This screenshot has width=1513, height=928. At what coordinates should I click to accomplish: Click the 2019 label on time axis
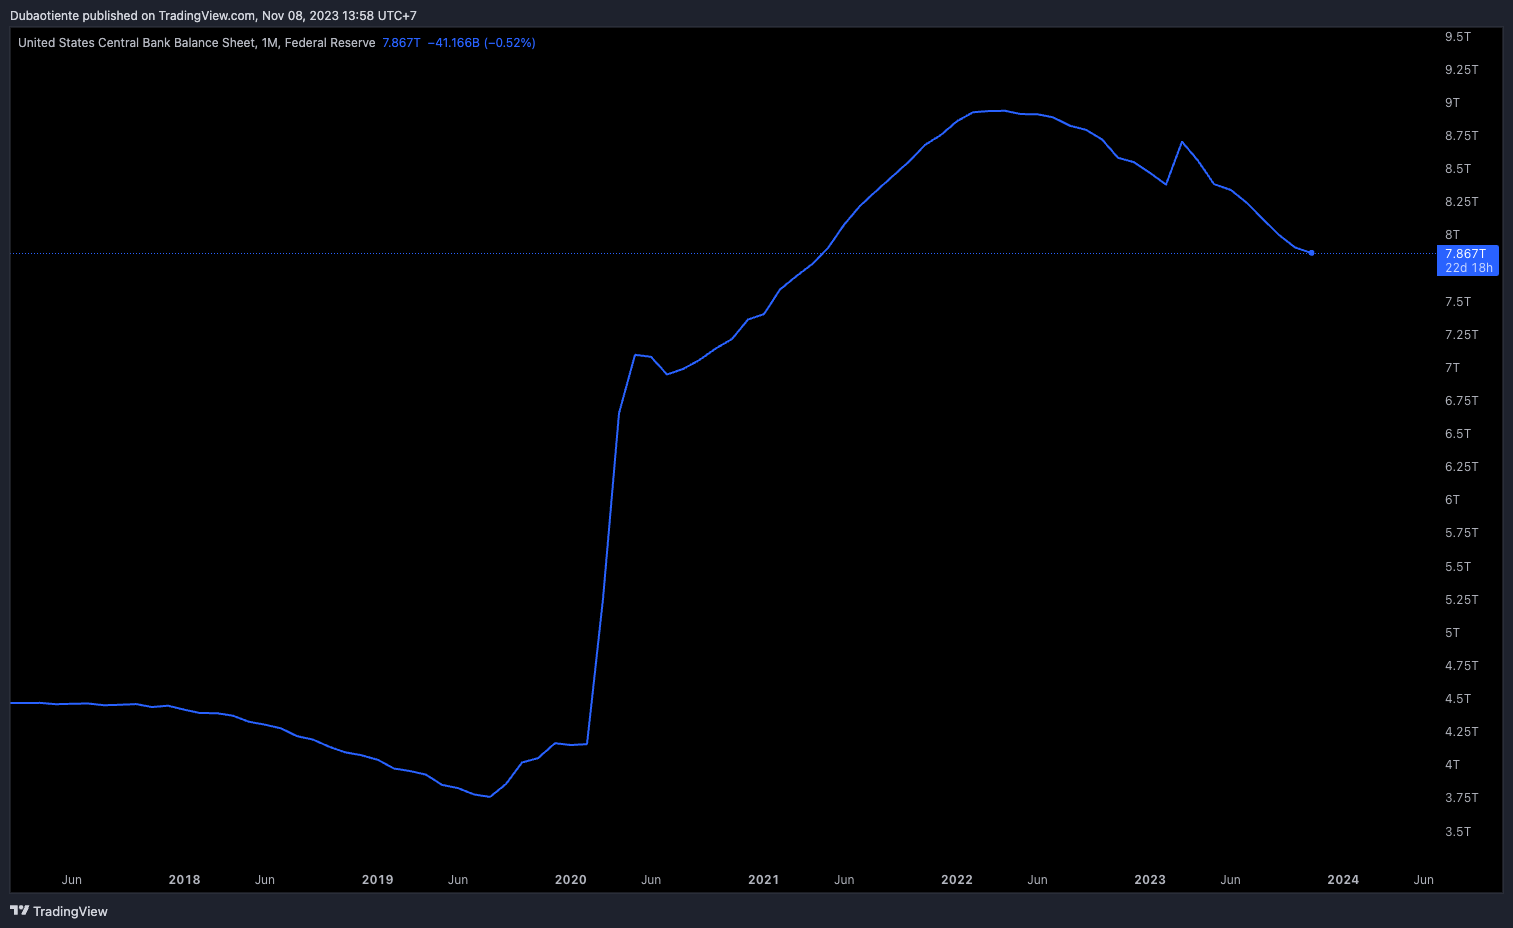(x=377, y=880)
